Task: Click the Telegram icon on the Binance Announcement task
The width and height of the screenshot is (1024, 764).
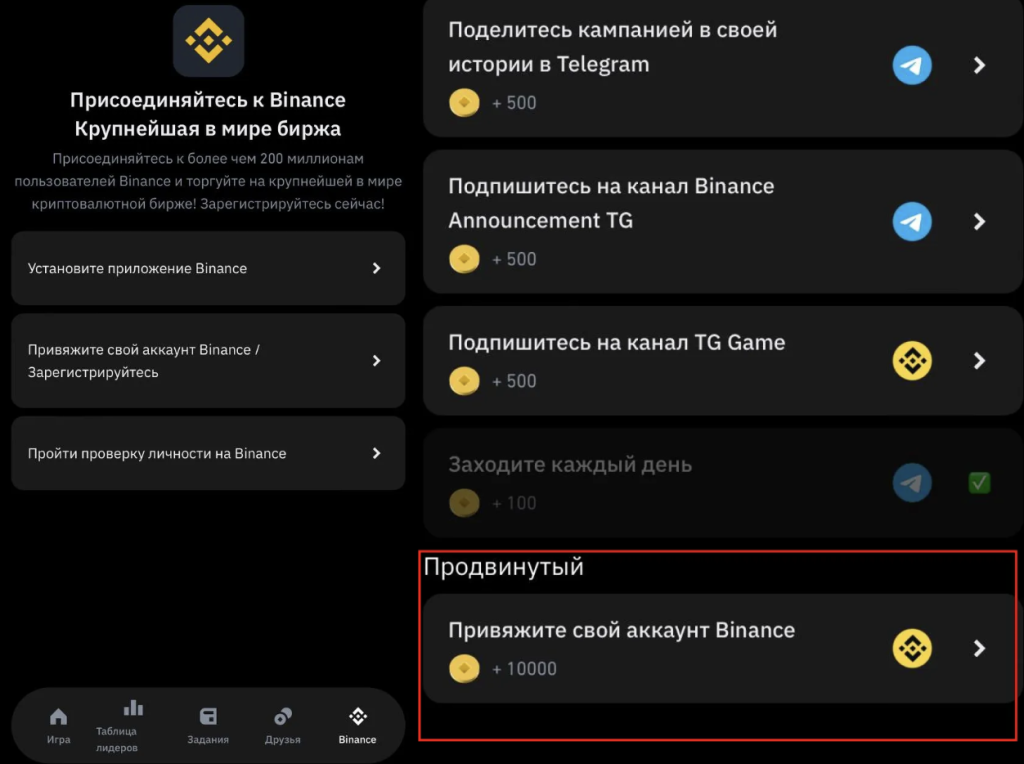Action: [912, 221]
